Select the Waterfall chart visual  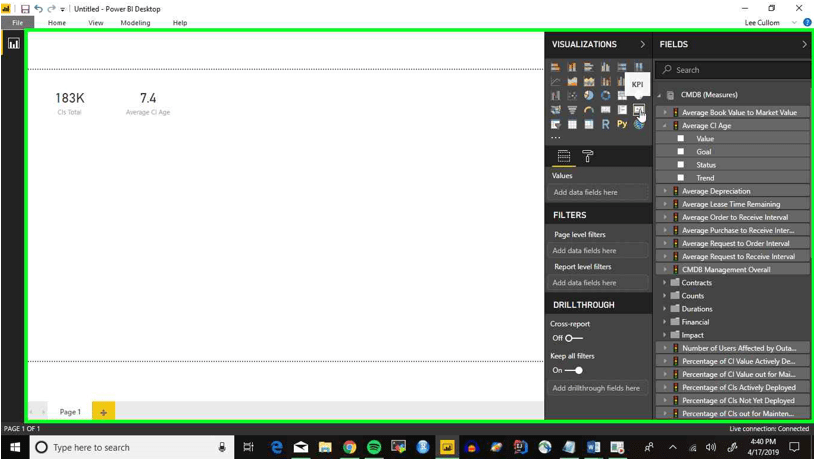(x=555, y=96)
